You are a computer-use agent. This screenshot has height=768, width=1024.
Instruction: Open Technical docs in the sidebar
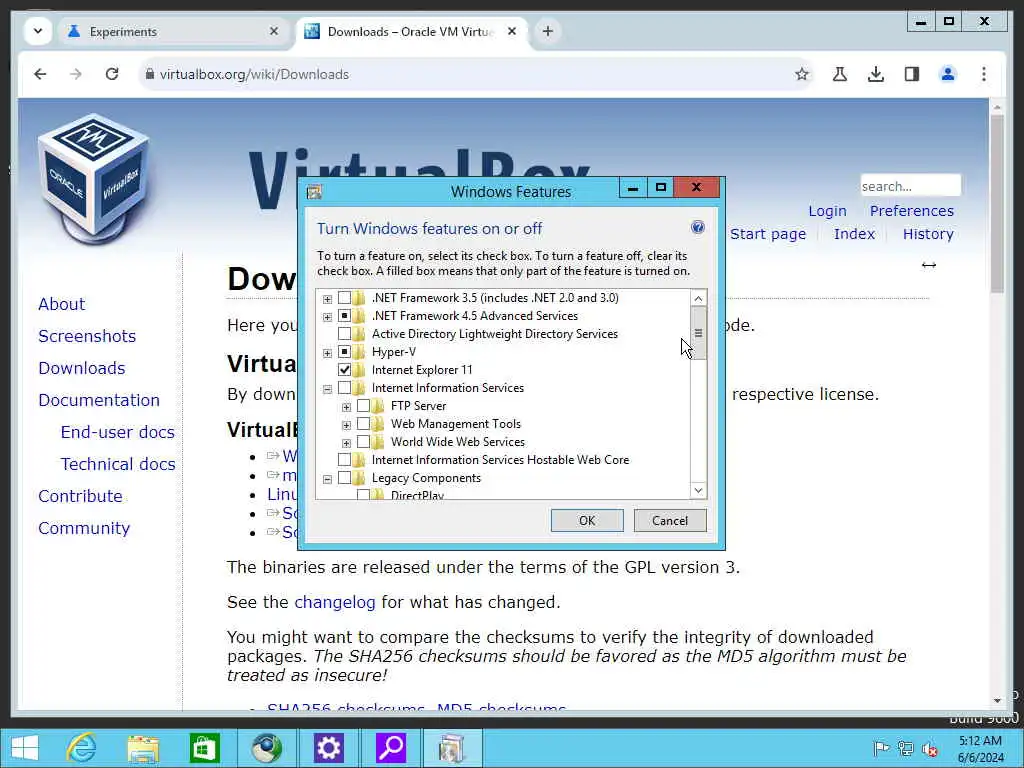point(118,464)
